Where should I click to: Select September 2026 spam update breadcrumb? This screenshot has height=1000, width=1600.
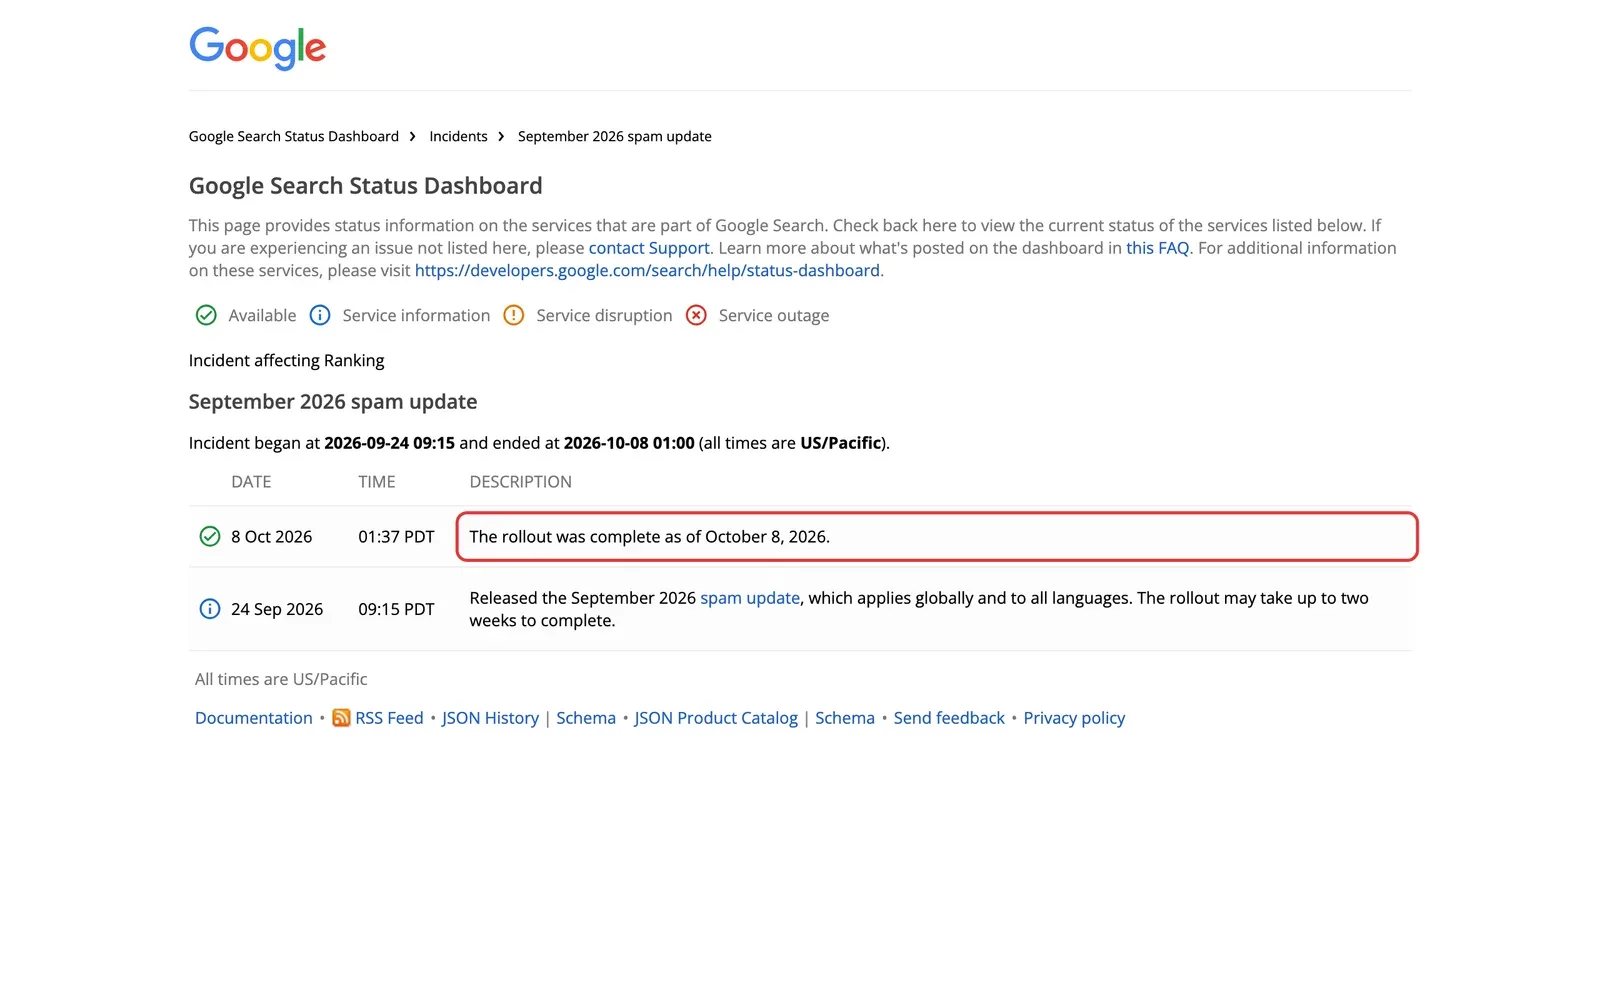(x=615, y=136)
